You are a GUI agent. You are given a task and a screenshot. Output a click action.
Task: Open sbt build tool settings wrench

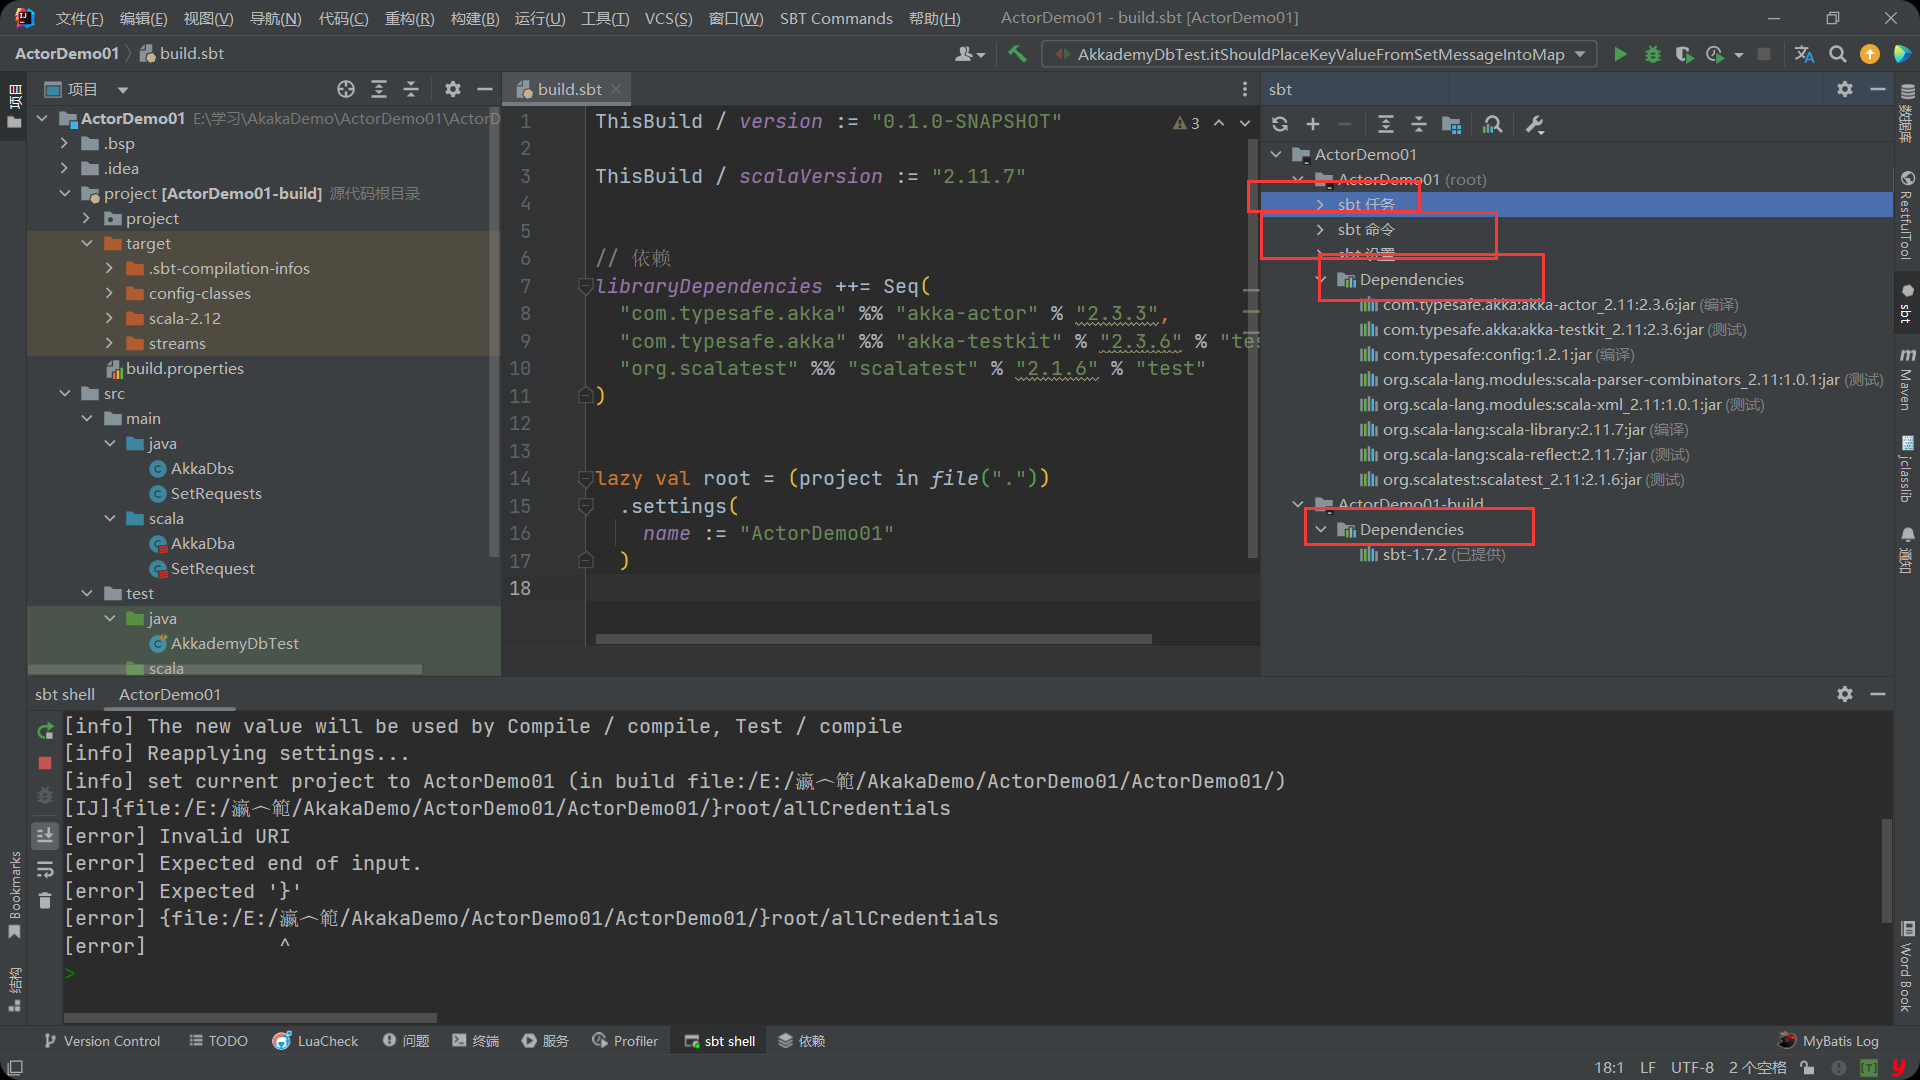[x=1535, y=125]
